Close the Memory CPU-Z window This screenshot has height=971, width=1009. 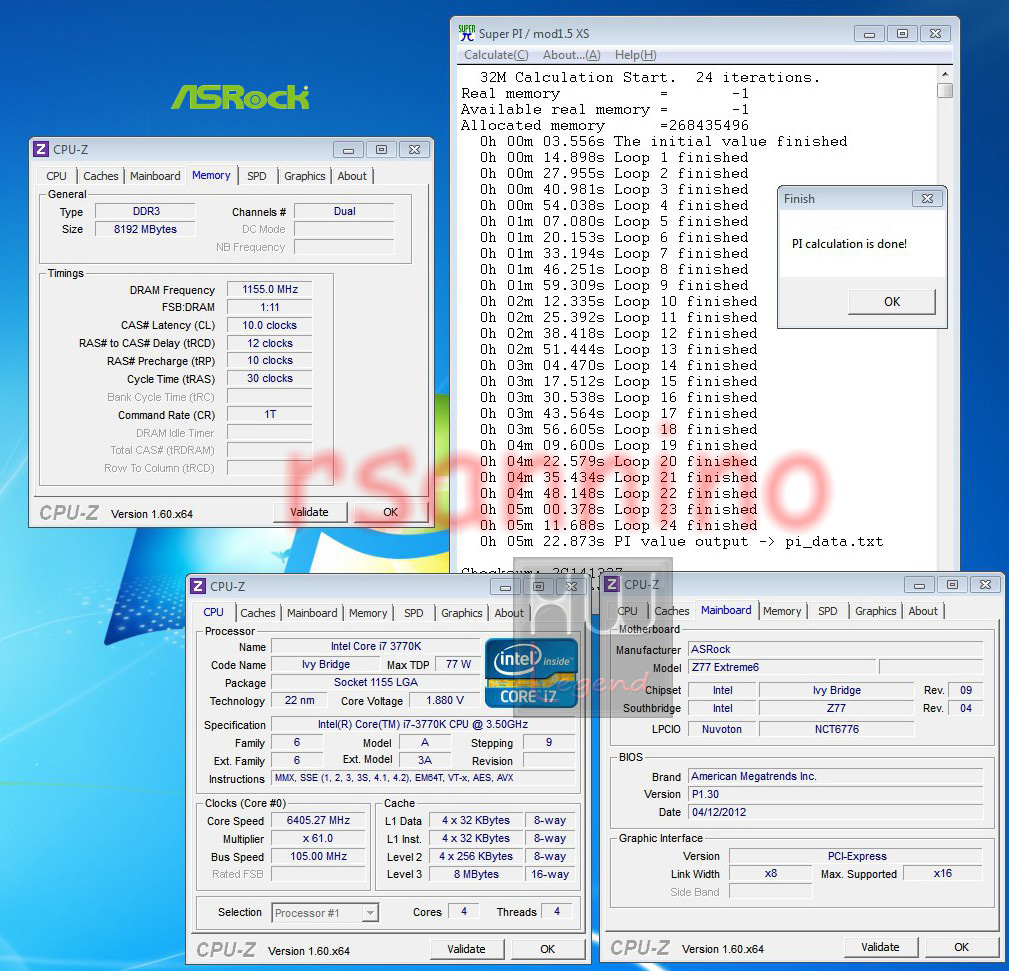coord(414,150)
